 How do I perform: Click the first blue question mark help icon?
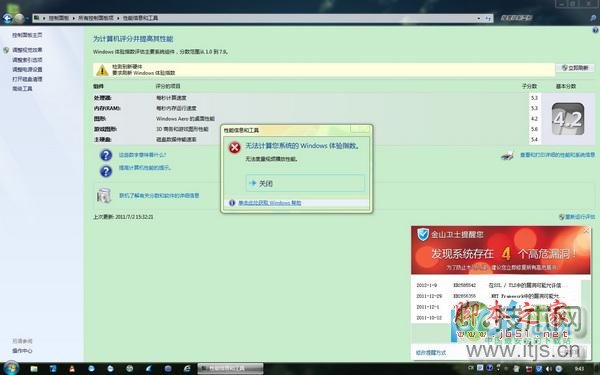point(106,155)
